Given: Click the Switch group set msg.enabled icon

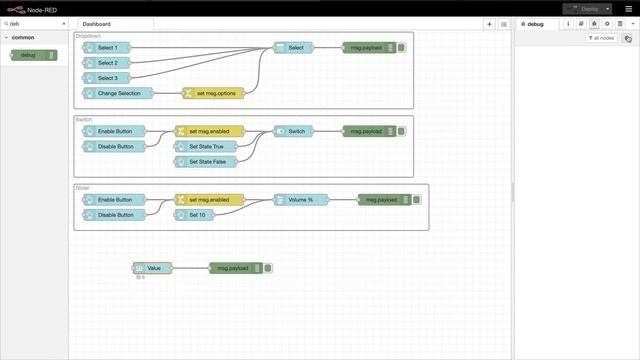Looking at the screenshot, I should [x=181, y=131].
